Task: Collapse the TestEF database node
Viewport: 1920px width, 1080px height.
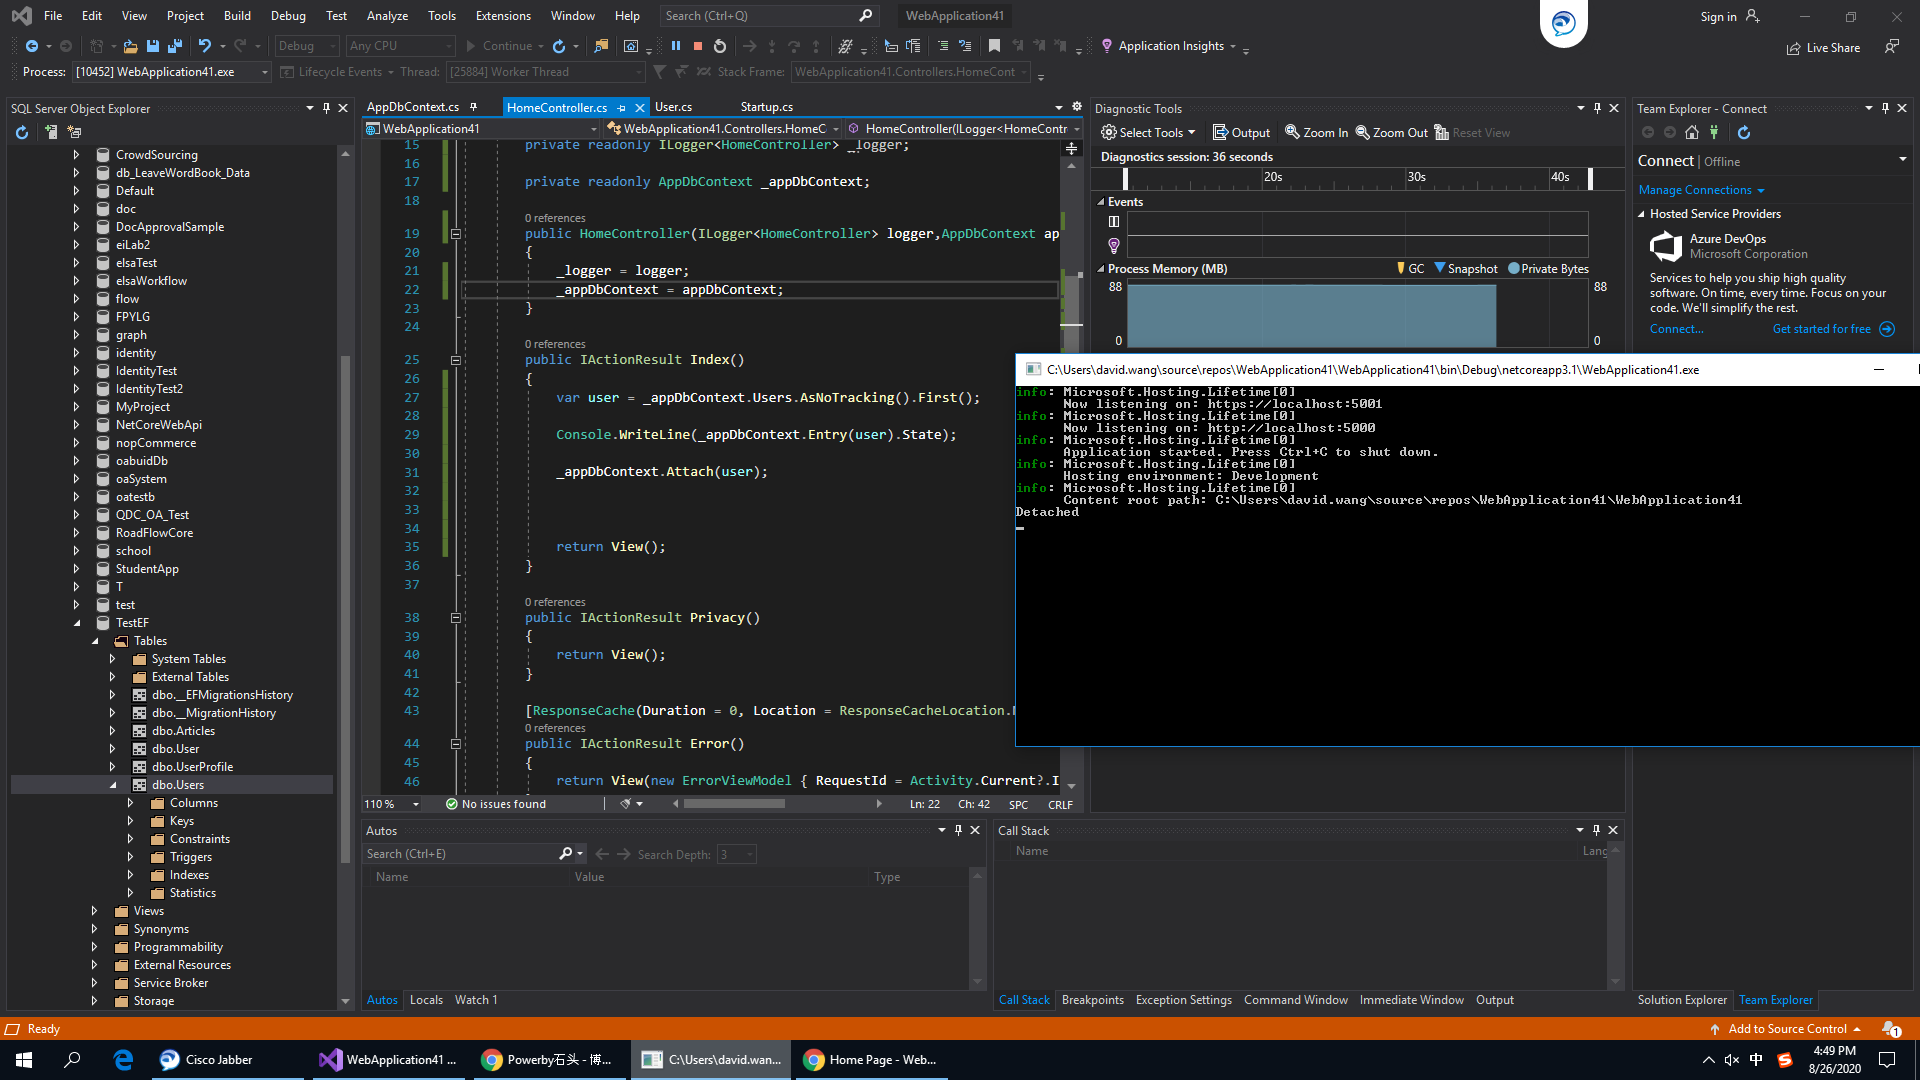Action: [x=77, y=623]
